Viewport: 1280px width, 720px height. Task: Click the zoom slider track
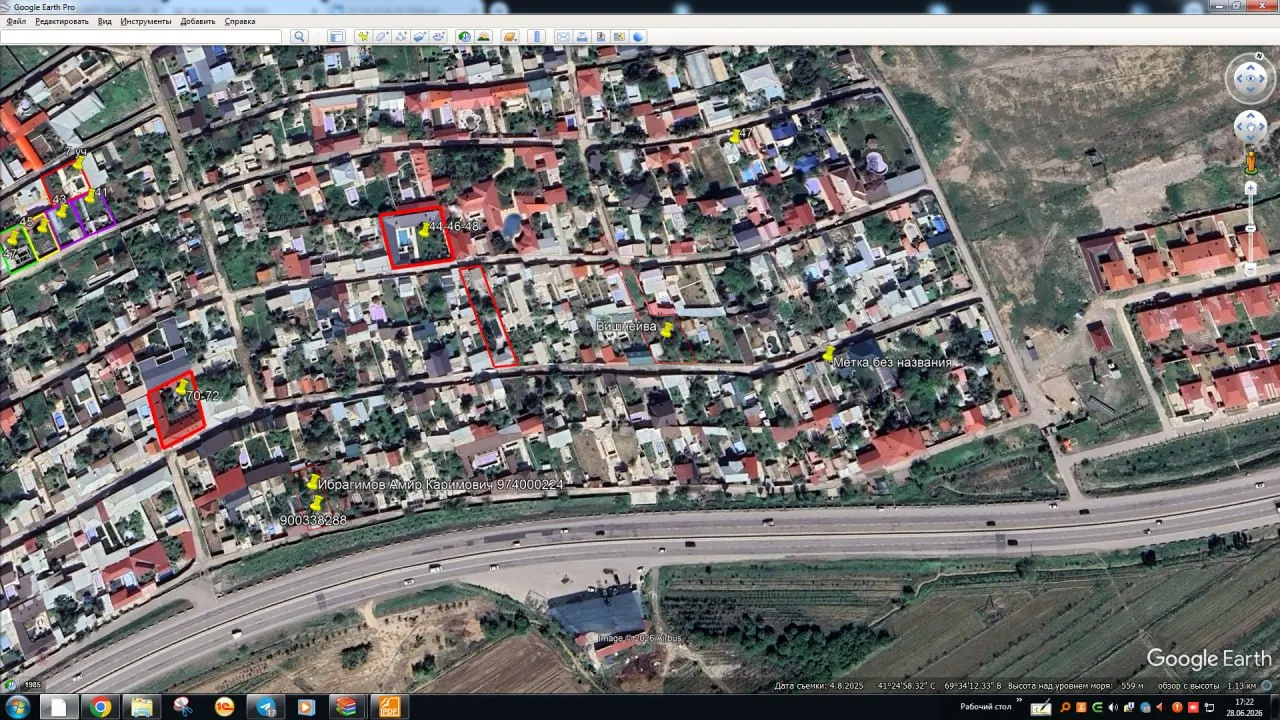click(1250, 228)
